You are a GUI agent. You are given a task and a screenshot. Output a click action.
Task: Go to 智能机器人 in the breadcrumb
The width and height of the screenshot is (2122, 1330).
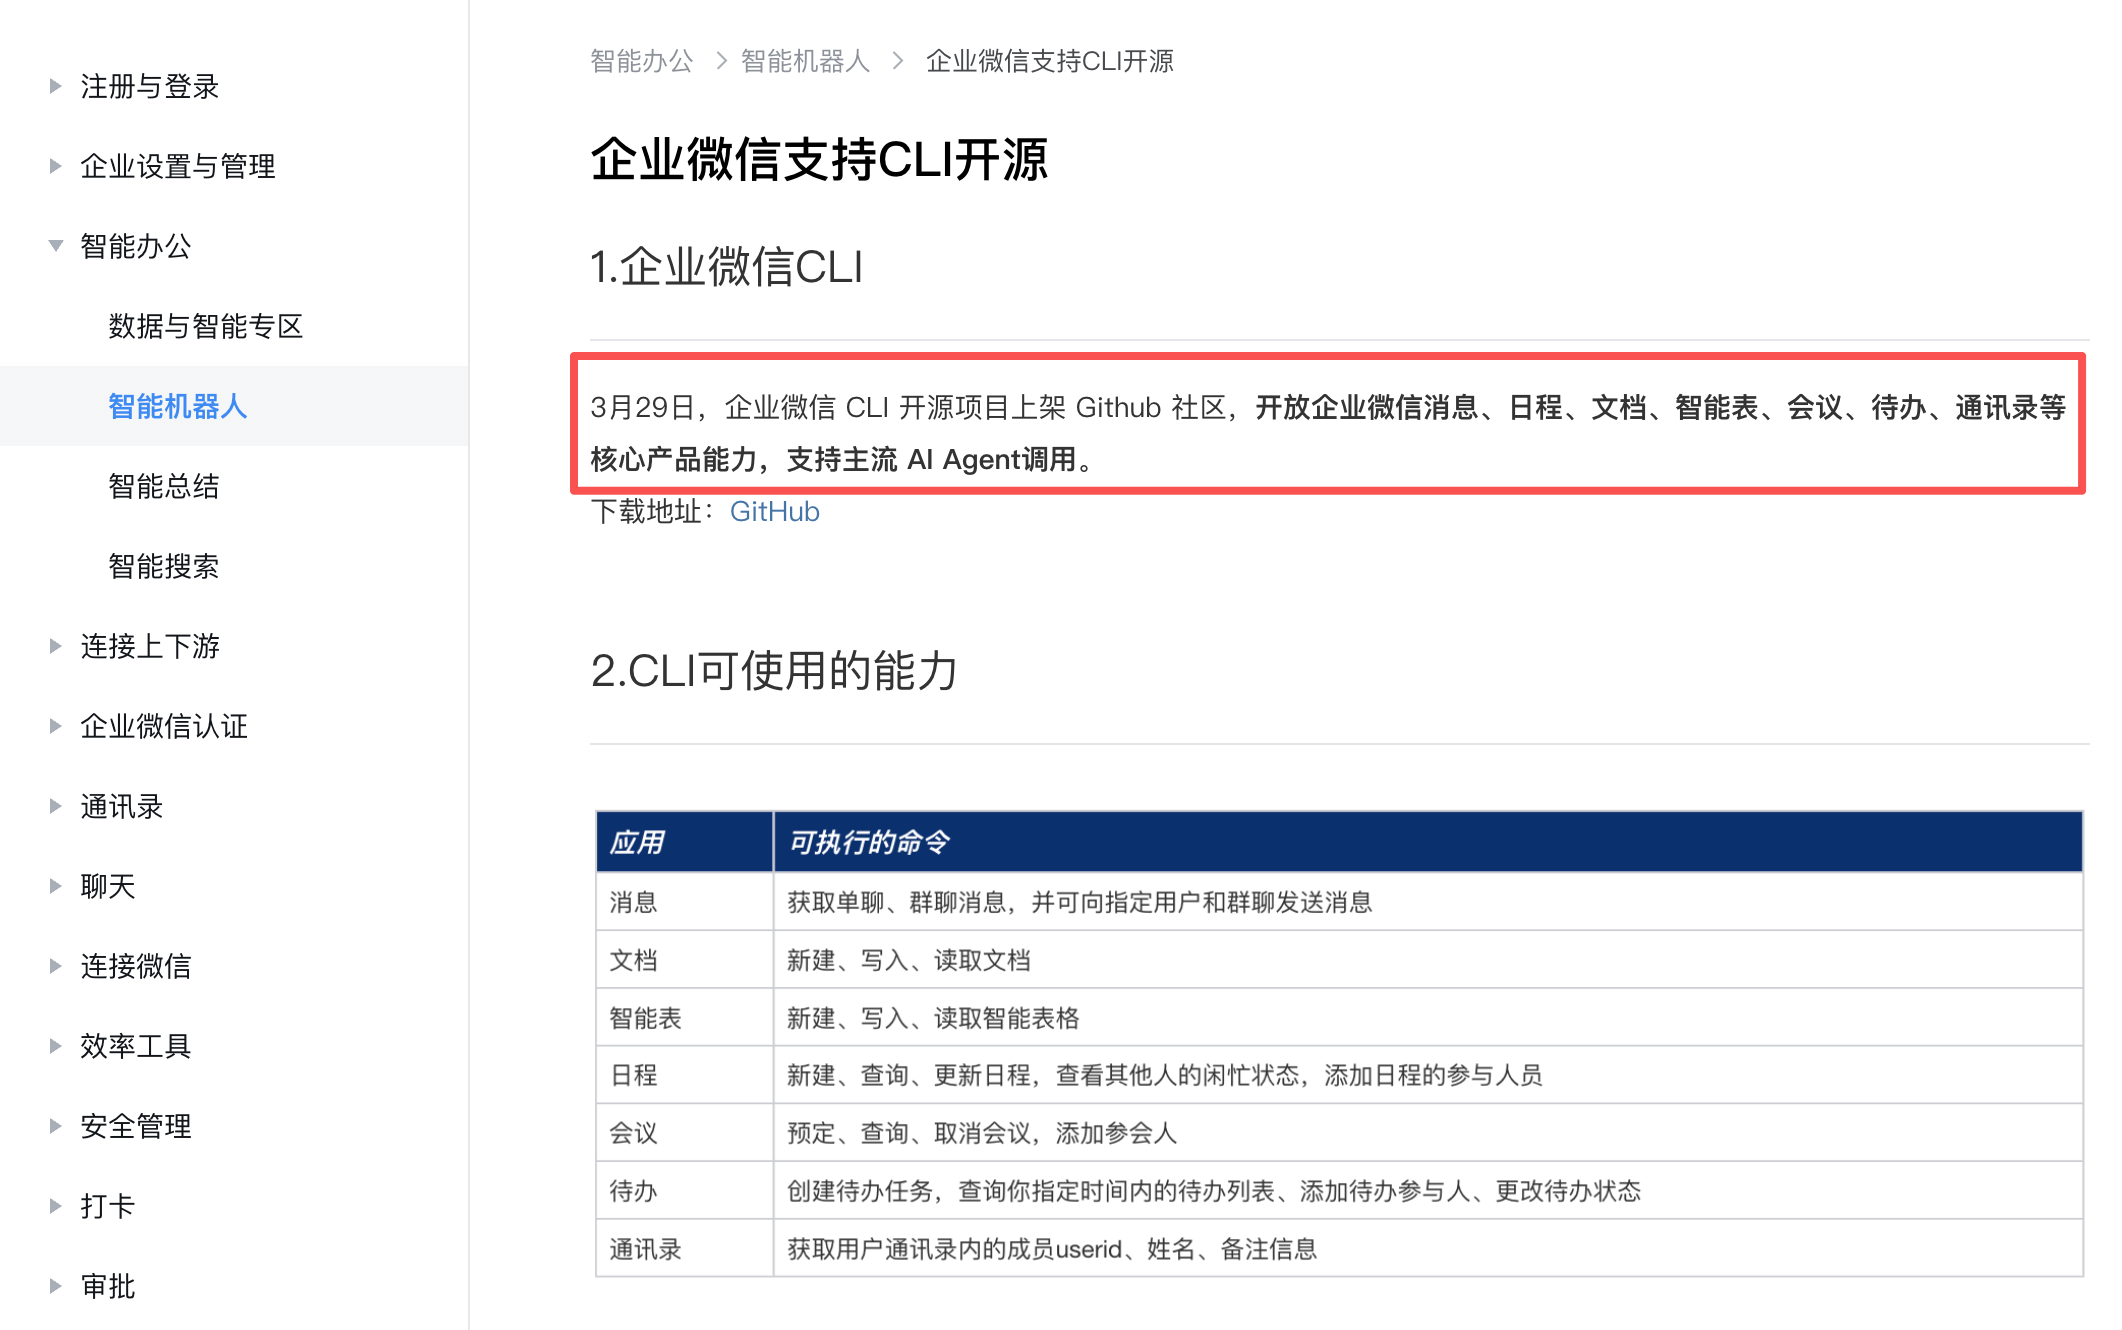pyautogui.click(x=805, y=61)
